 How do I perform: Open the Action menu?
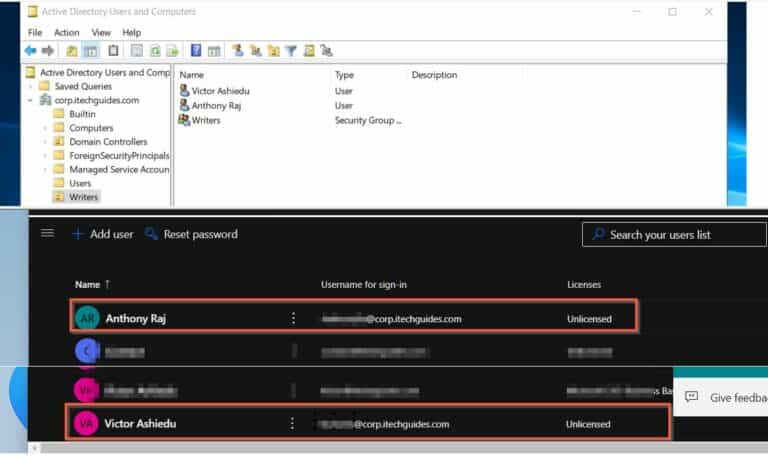[67, 32]
